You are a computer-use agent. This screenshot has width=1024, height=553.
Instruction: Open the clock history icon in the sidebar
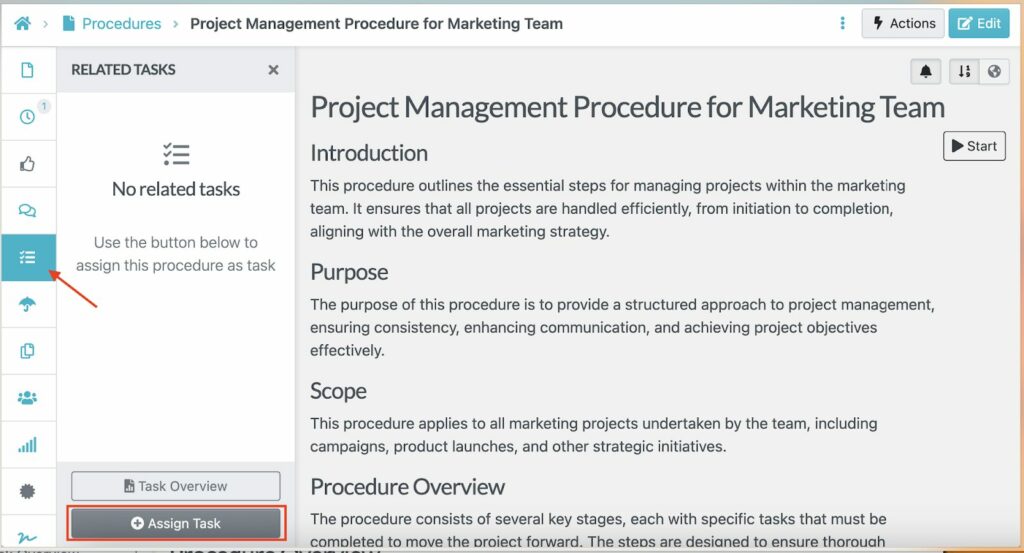click(28, 117)
